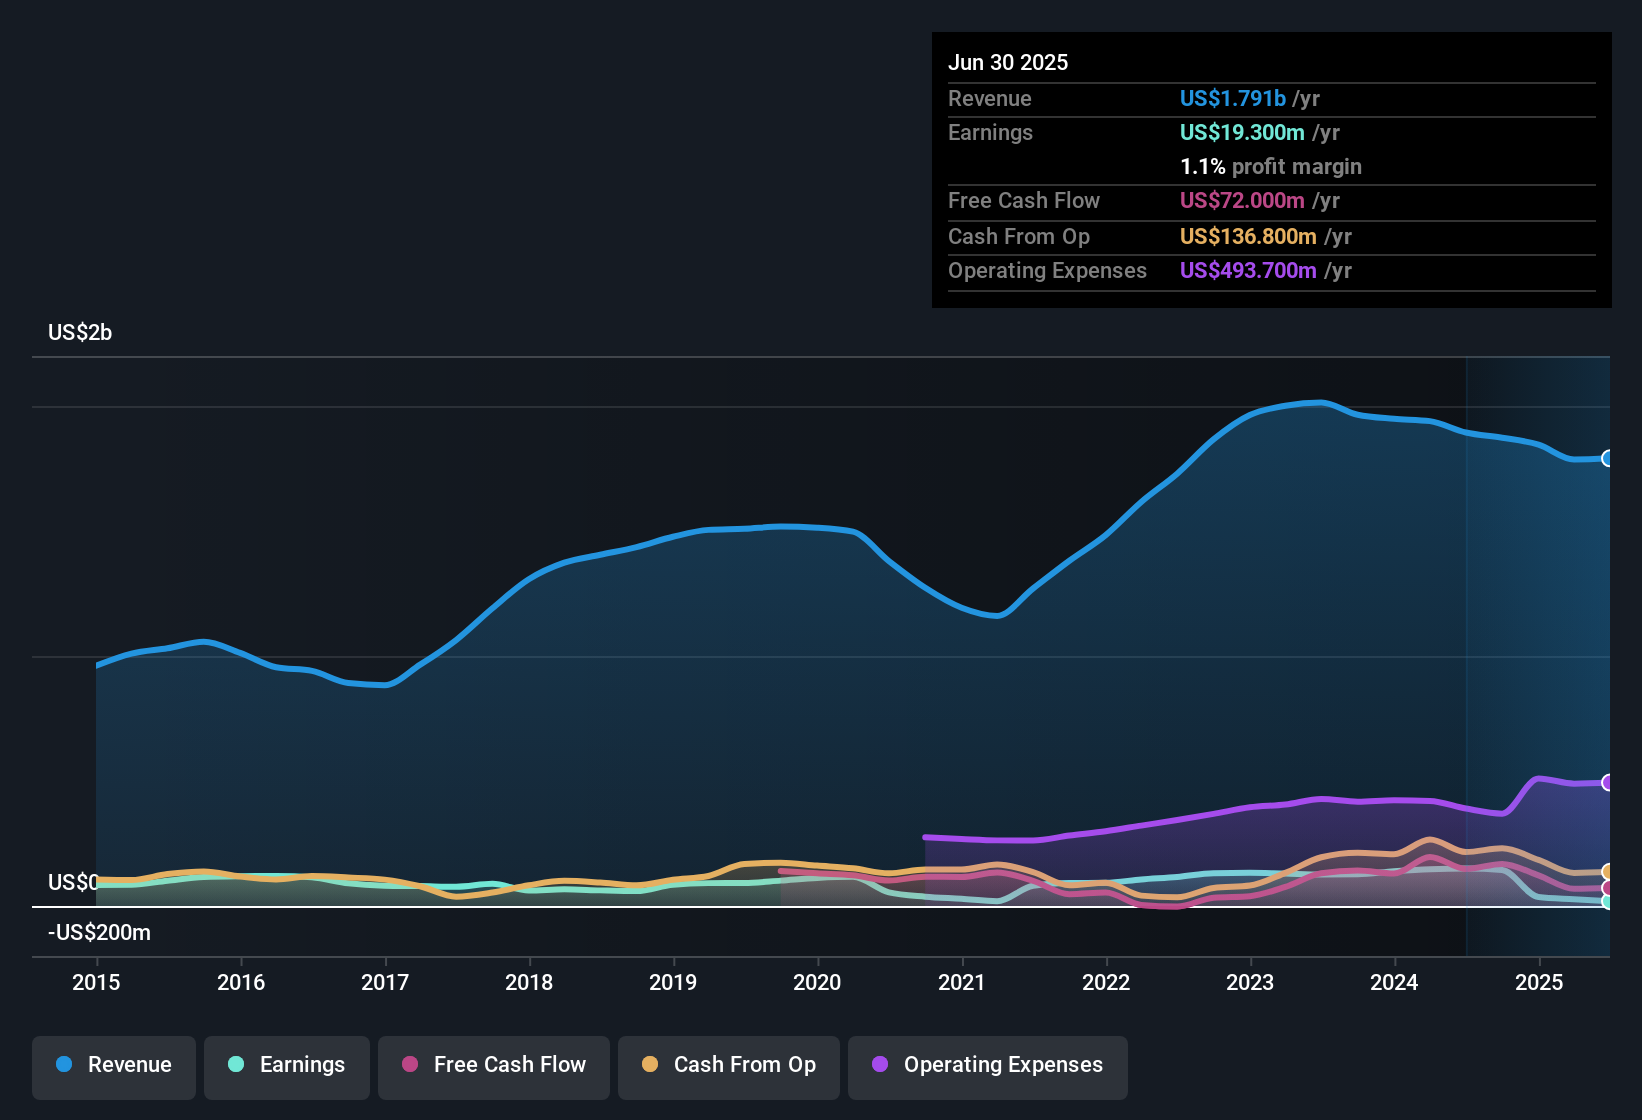Toggle the Operating Expenses series

[987, 1065]
